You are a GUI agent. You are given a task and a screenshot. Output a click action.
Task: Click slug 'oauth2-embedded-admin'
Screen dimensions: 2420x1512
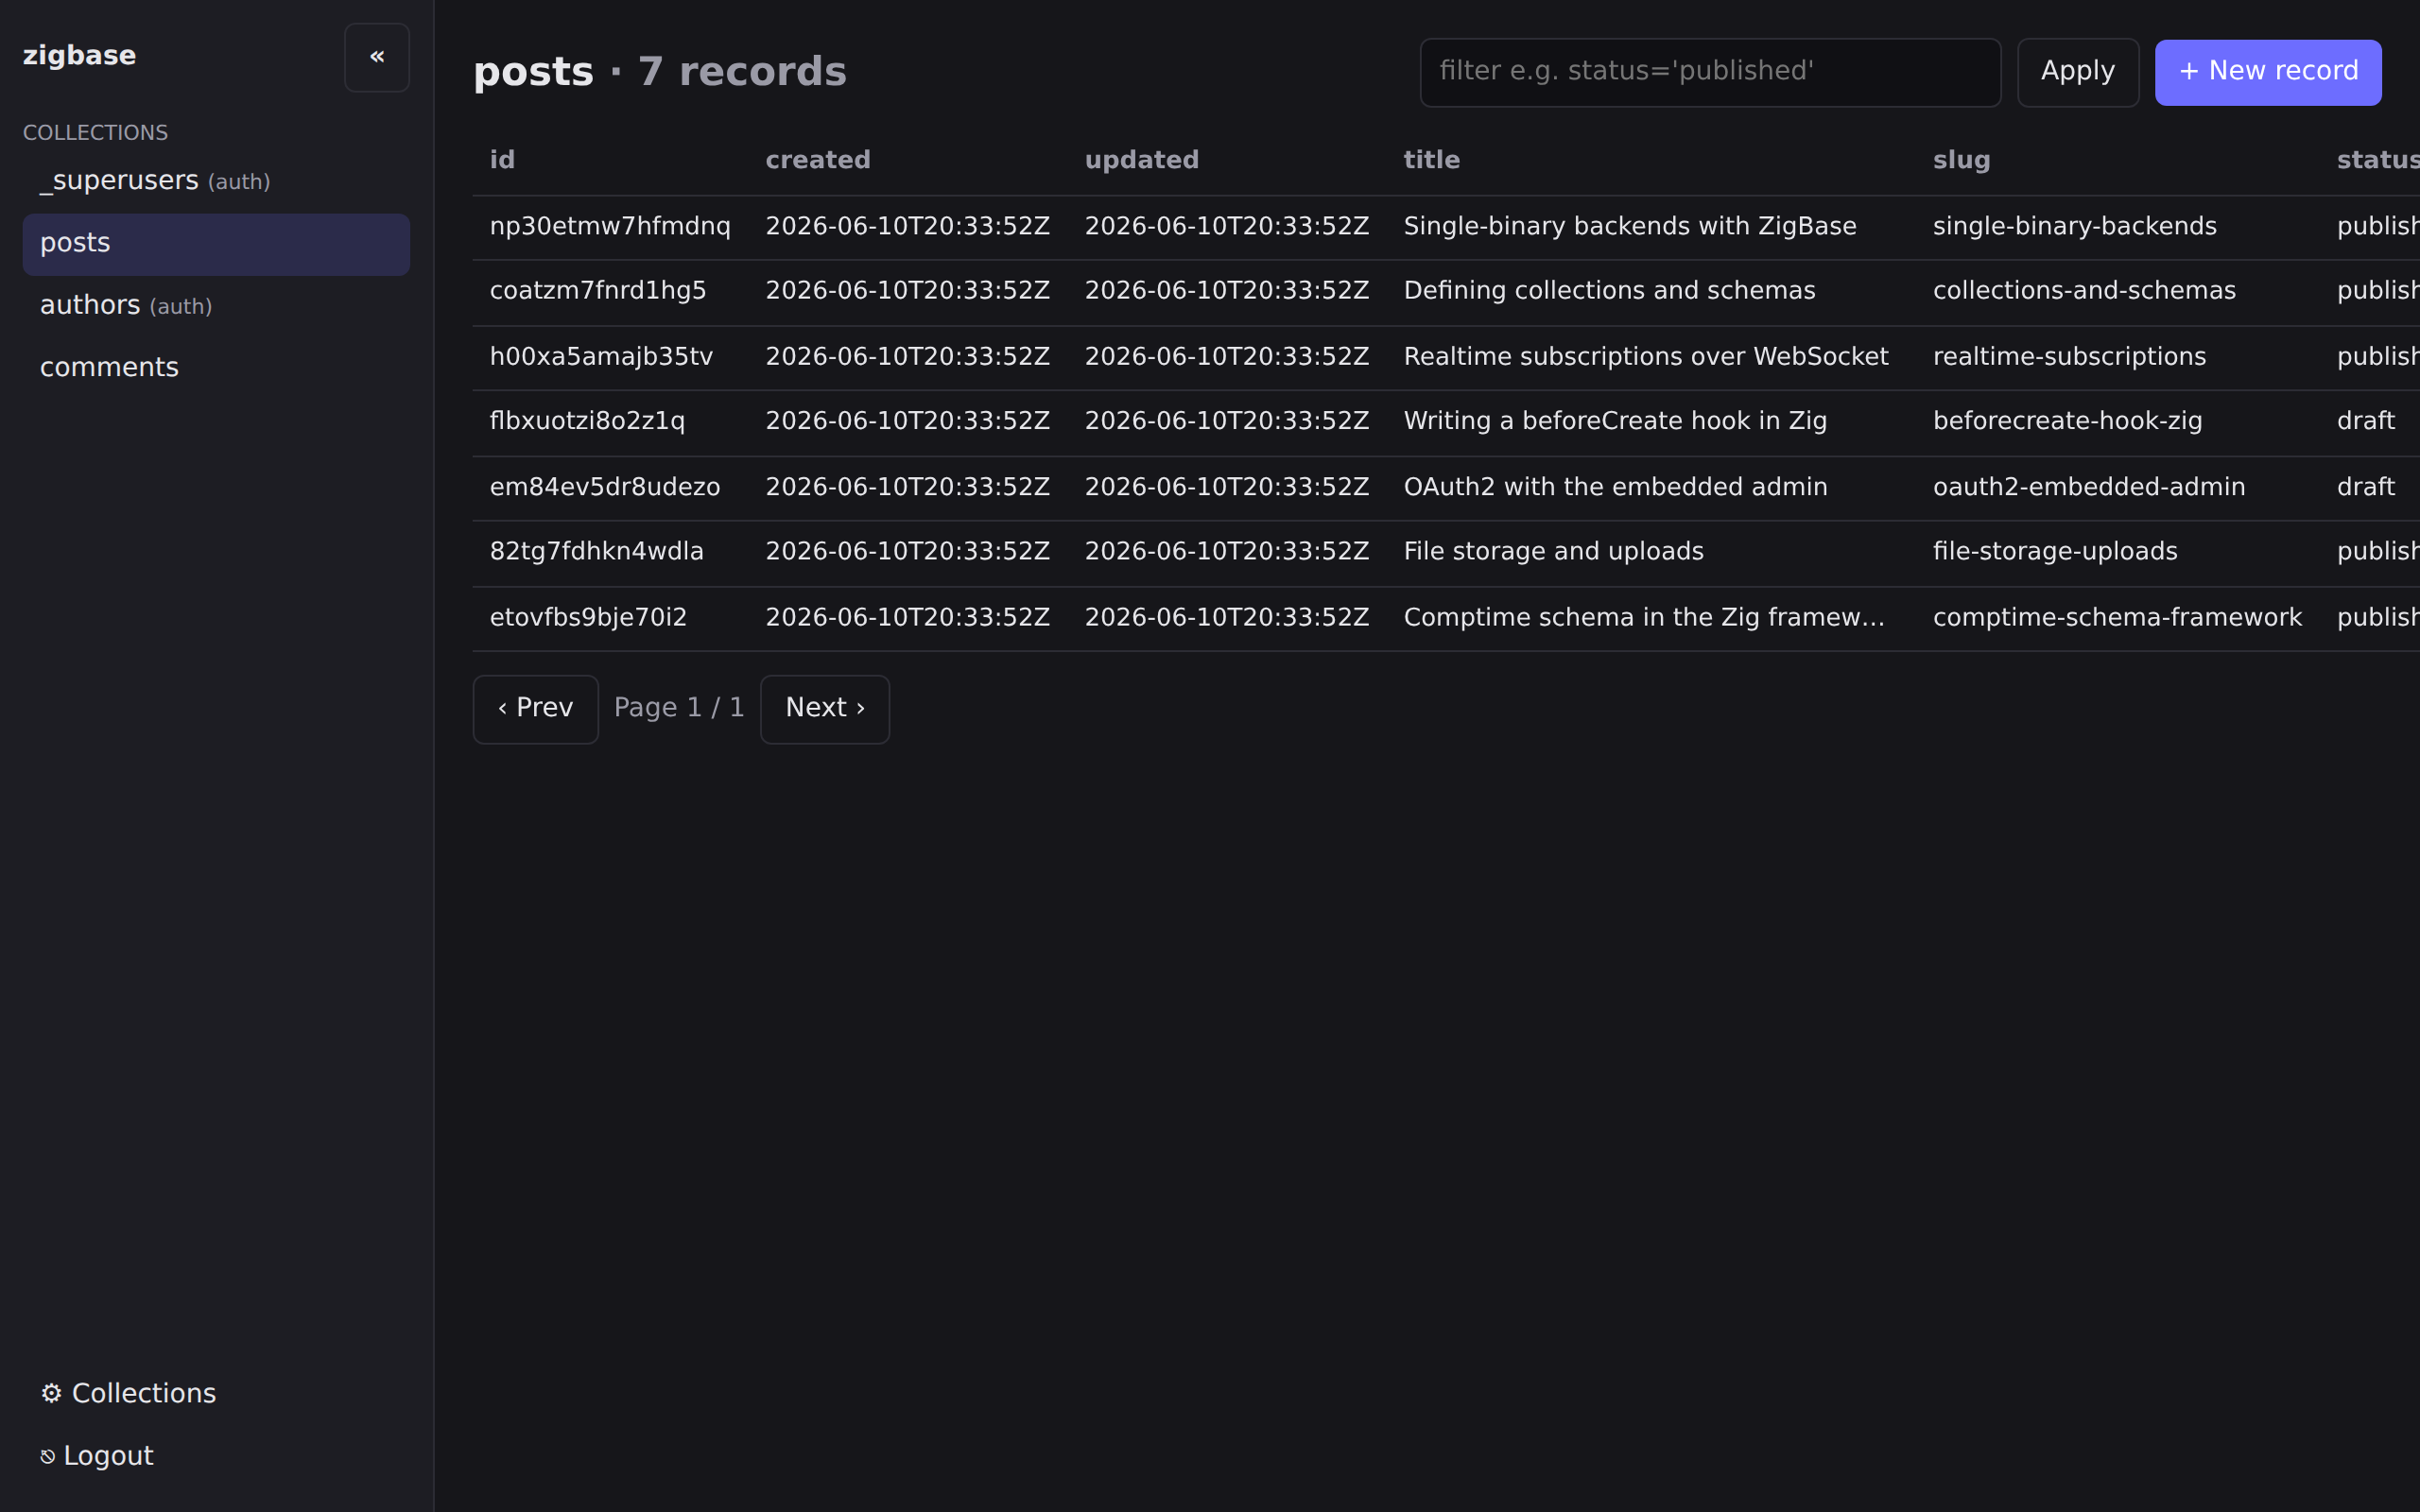[2088, 487]
